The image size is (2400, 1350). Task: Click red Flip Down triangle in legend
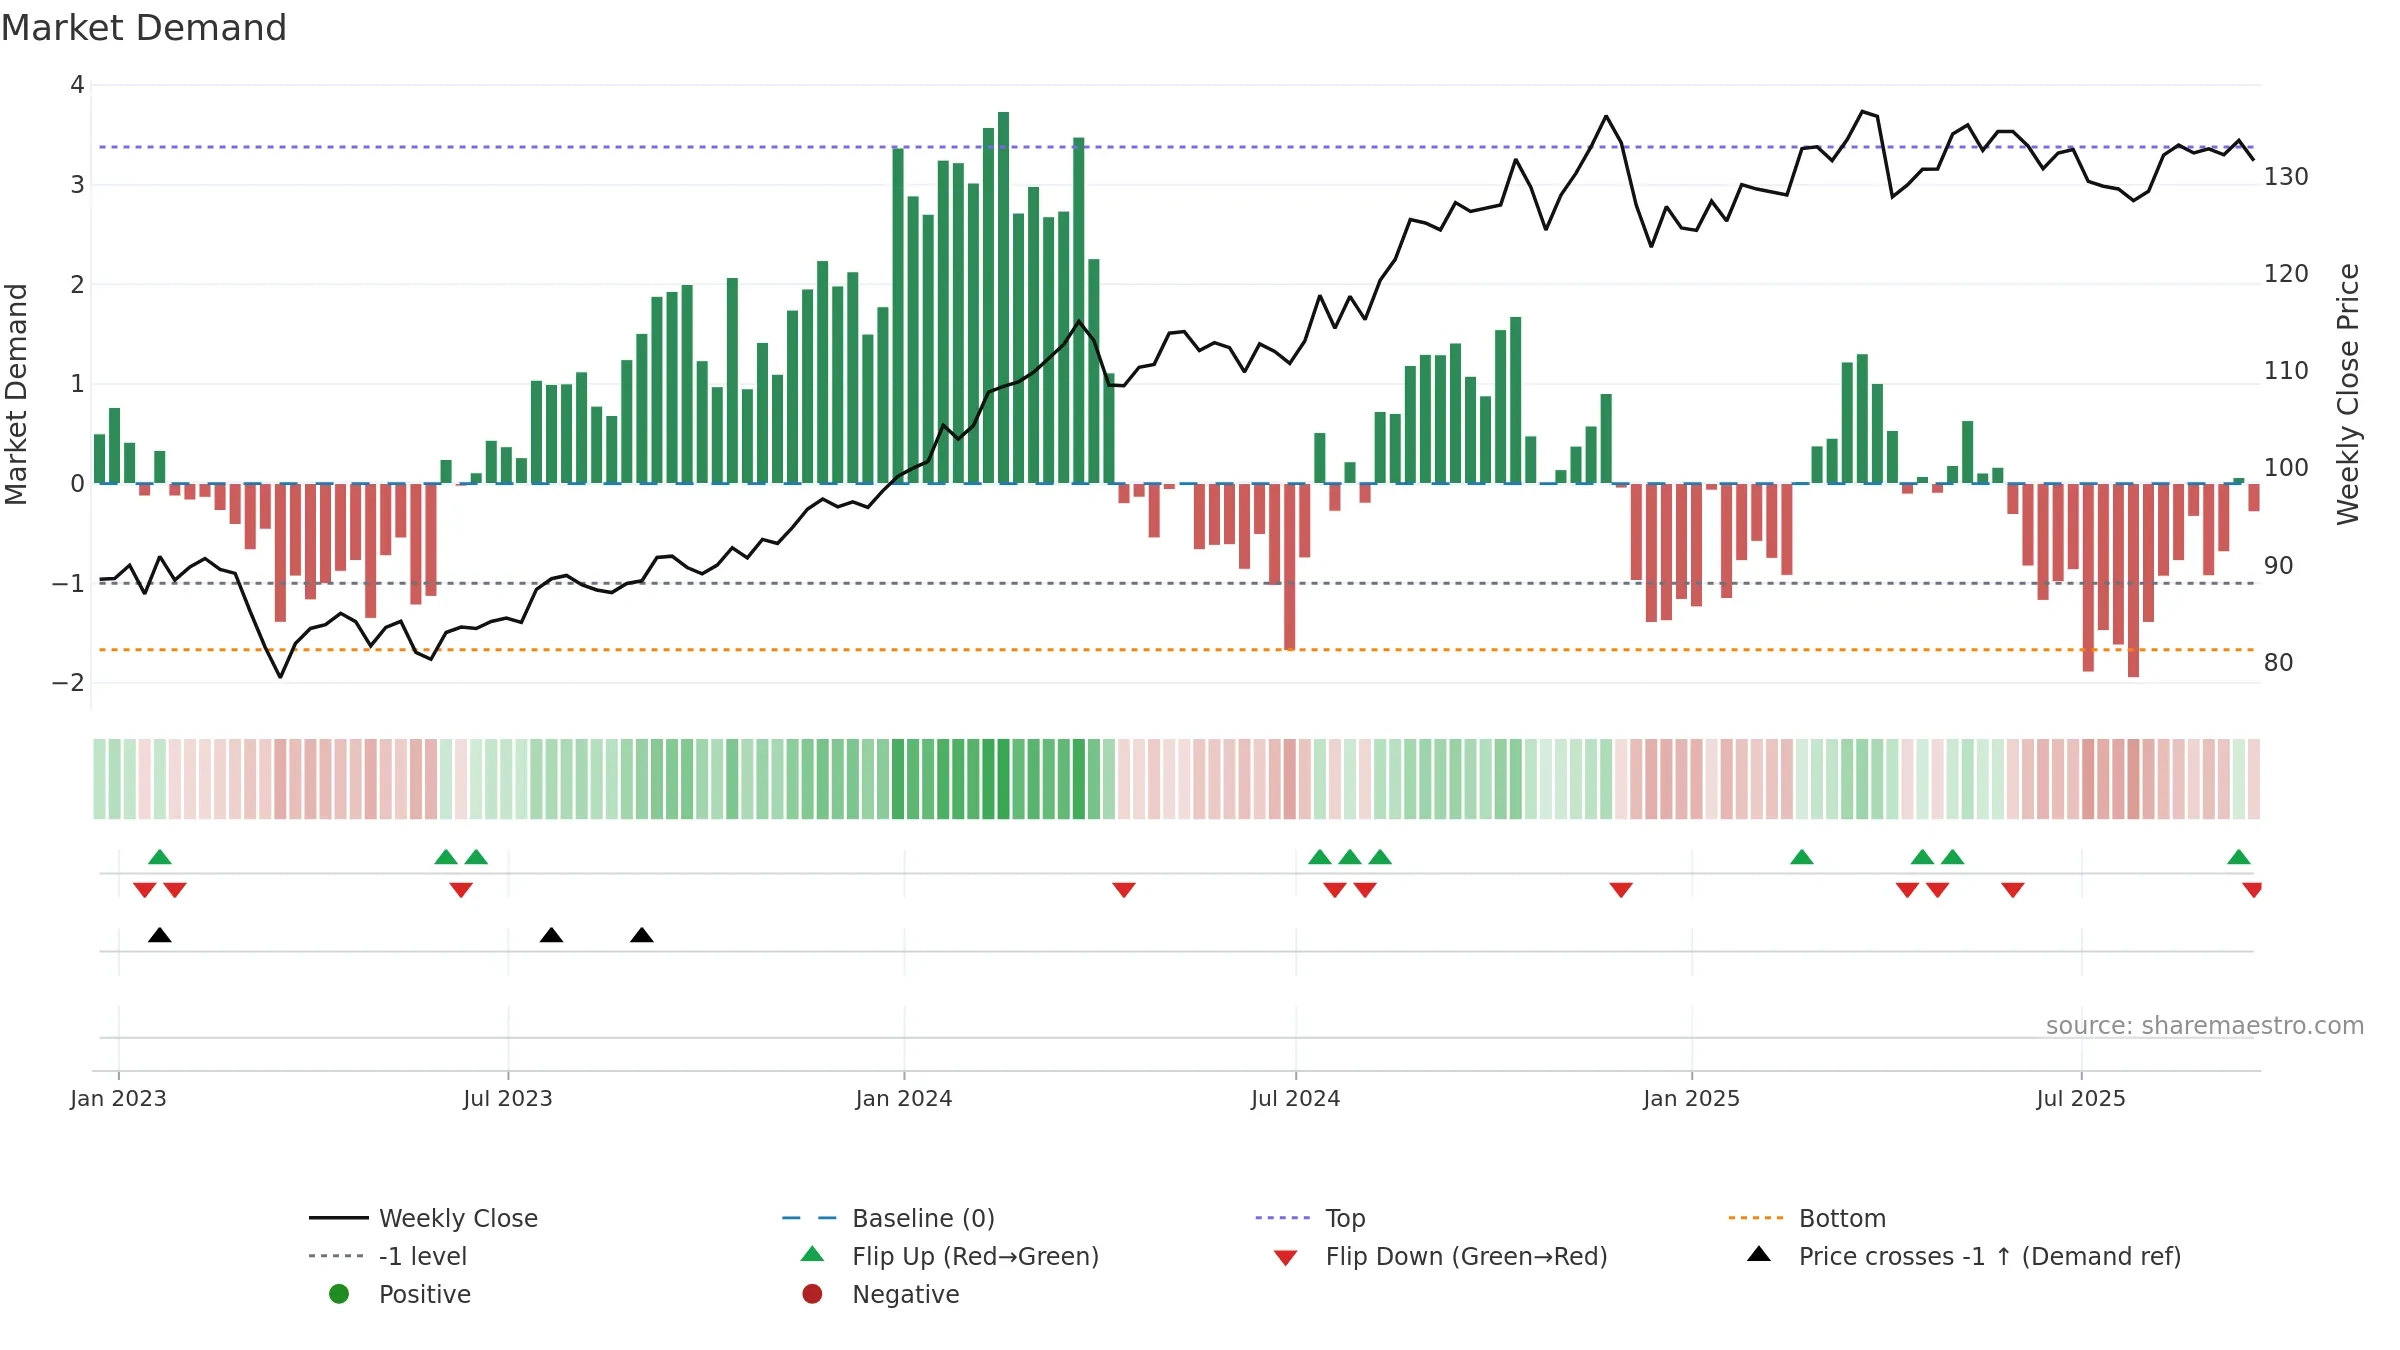pyautogui.click(x=1286, y=1258)
